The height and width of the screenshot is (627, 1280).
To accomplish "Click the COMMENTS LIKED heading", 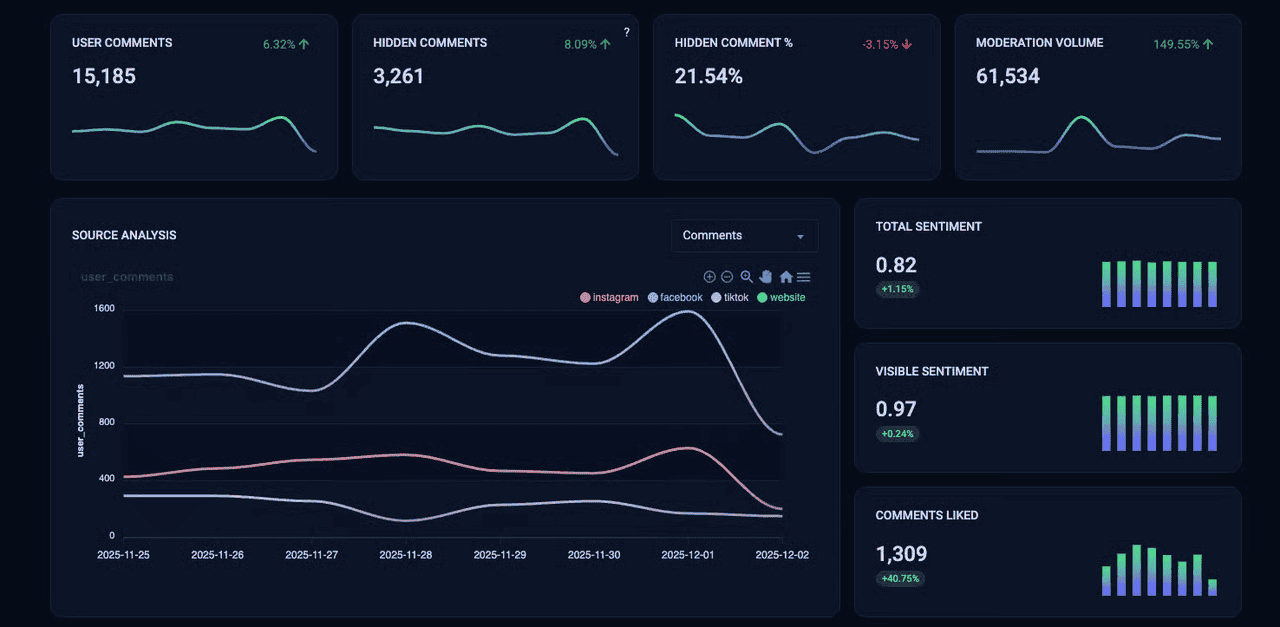I will click(927, 516).
